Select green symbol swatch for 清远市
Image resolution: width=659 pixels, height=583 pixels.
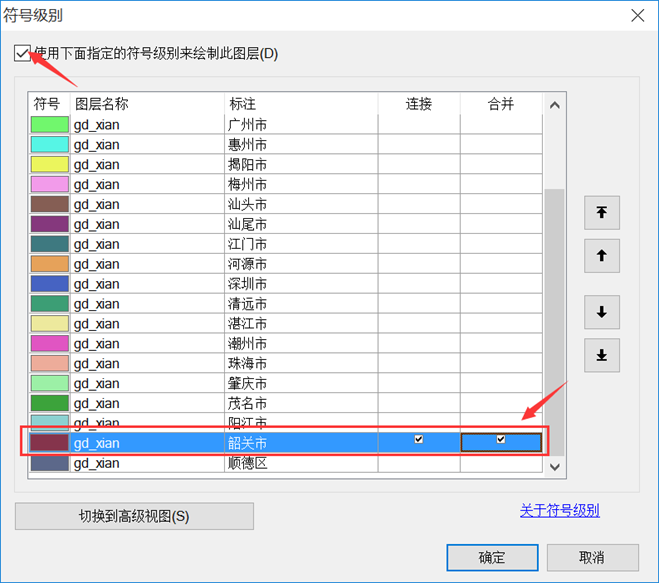pyautogui.click(x=50, y=303)
